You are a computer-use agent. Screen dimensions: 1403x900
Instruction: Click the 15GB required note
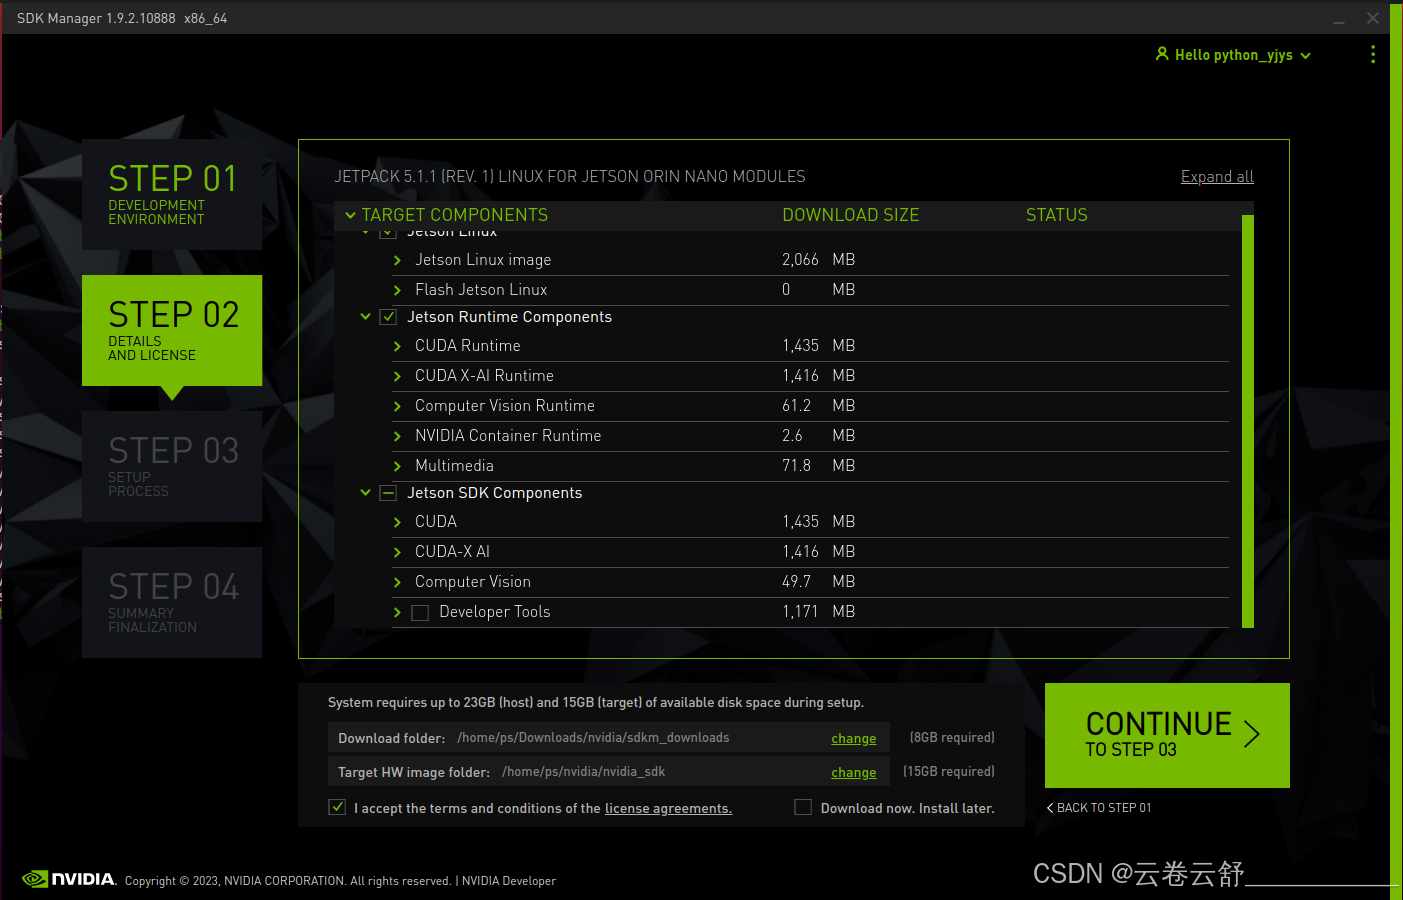(x=949, y=771)
